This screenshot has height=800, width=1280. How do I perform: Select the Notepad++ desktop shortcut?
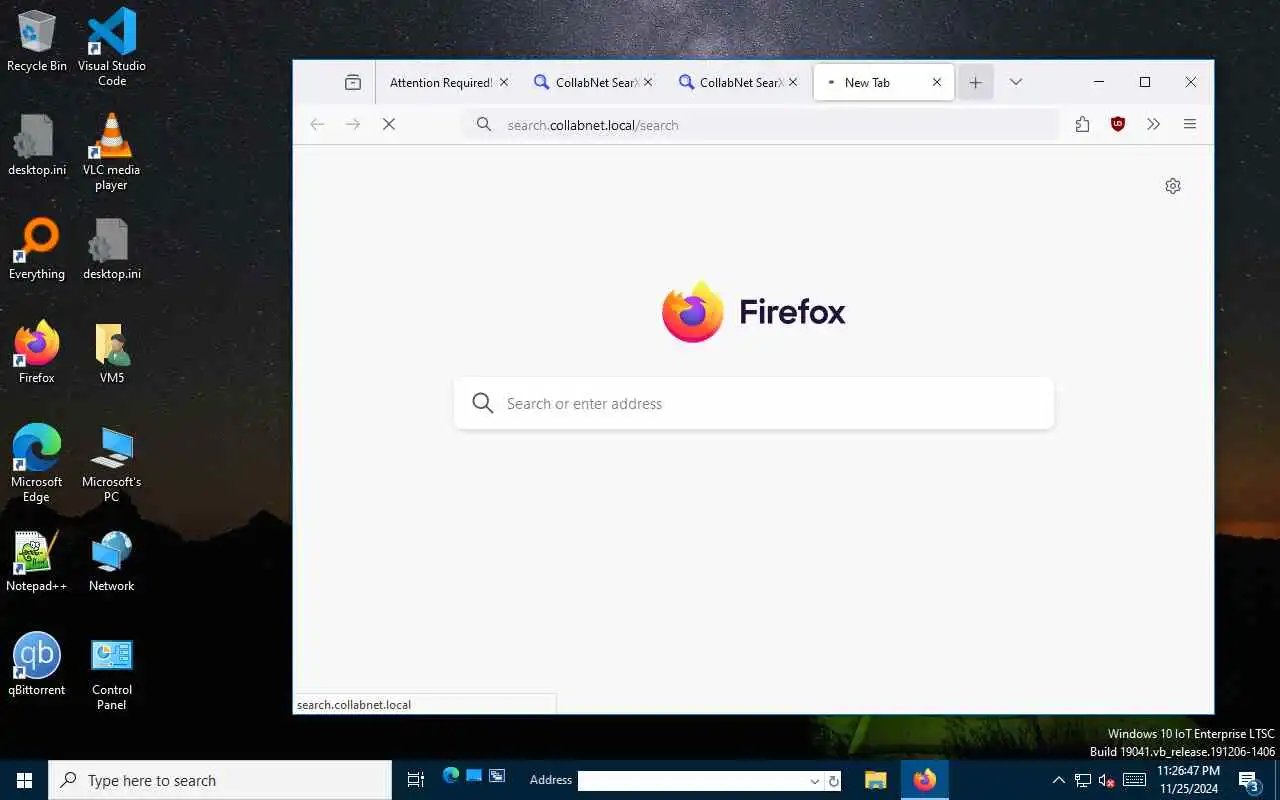coord(37,561)
